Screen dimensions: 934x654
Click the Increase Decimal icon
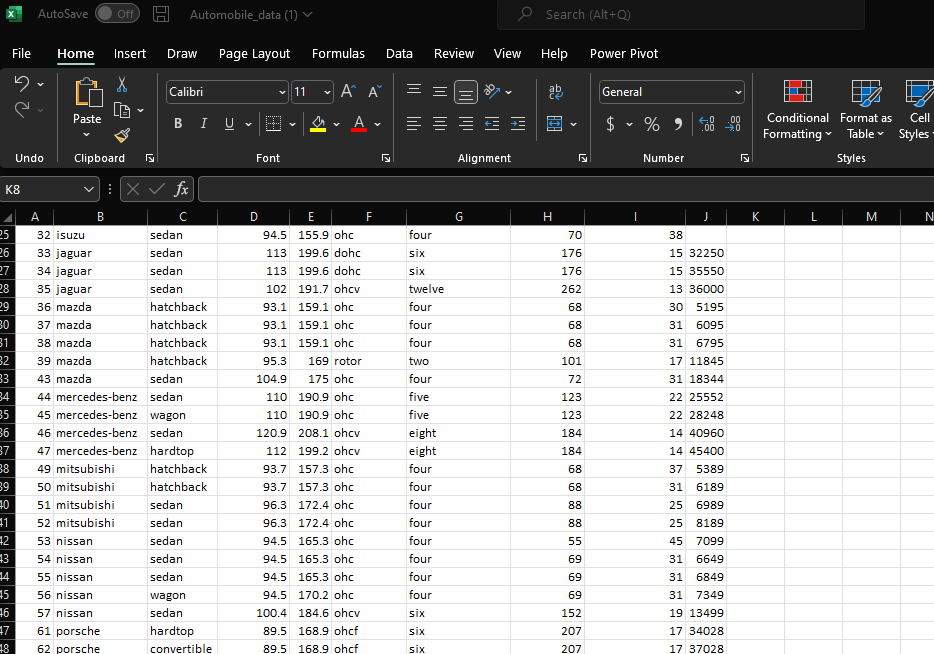point(706,124)
